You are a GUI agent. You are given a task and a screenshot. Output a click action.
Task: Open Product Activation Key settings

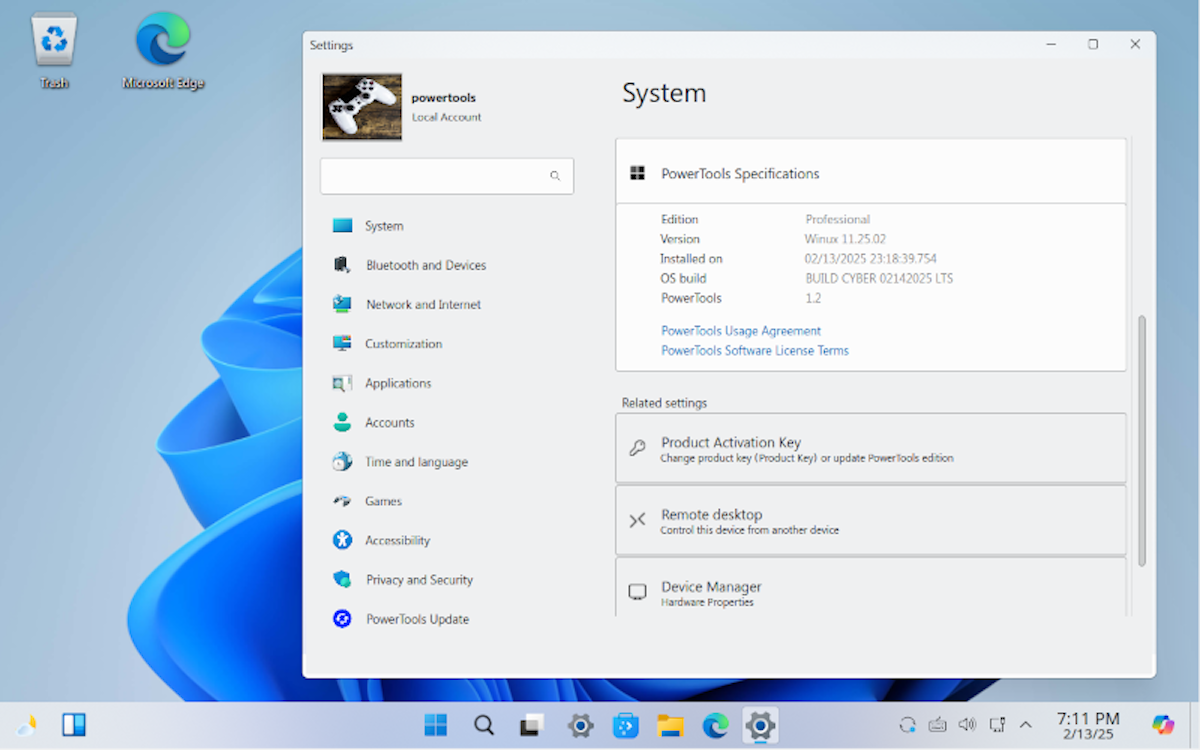871,449
